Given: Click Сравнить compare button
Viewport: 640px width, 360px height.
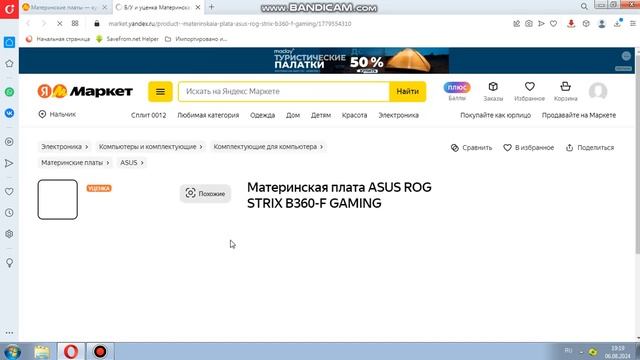Looking at the screenshot, I should pos(471,148).
